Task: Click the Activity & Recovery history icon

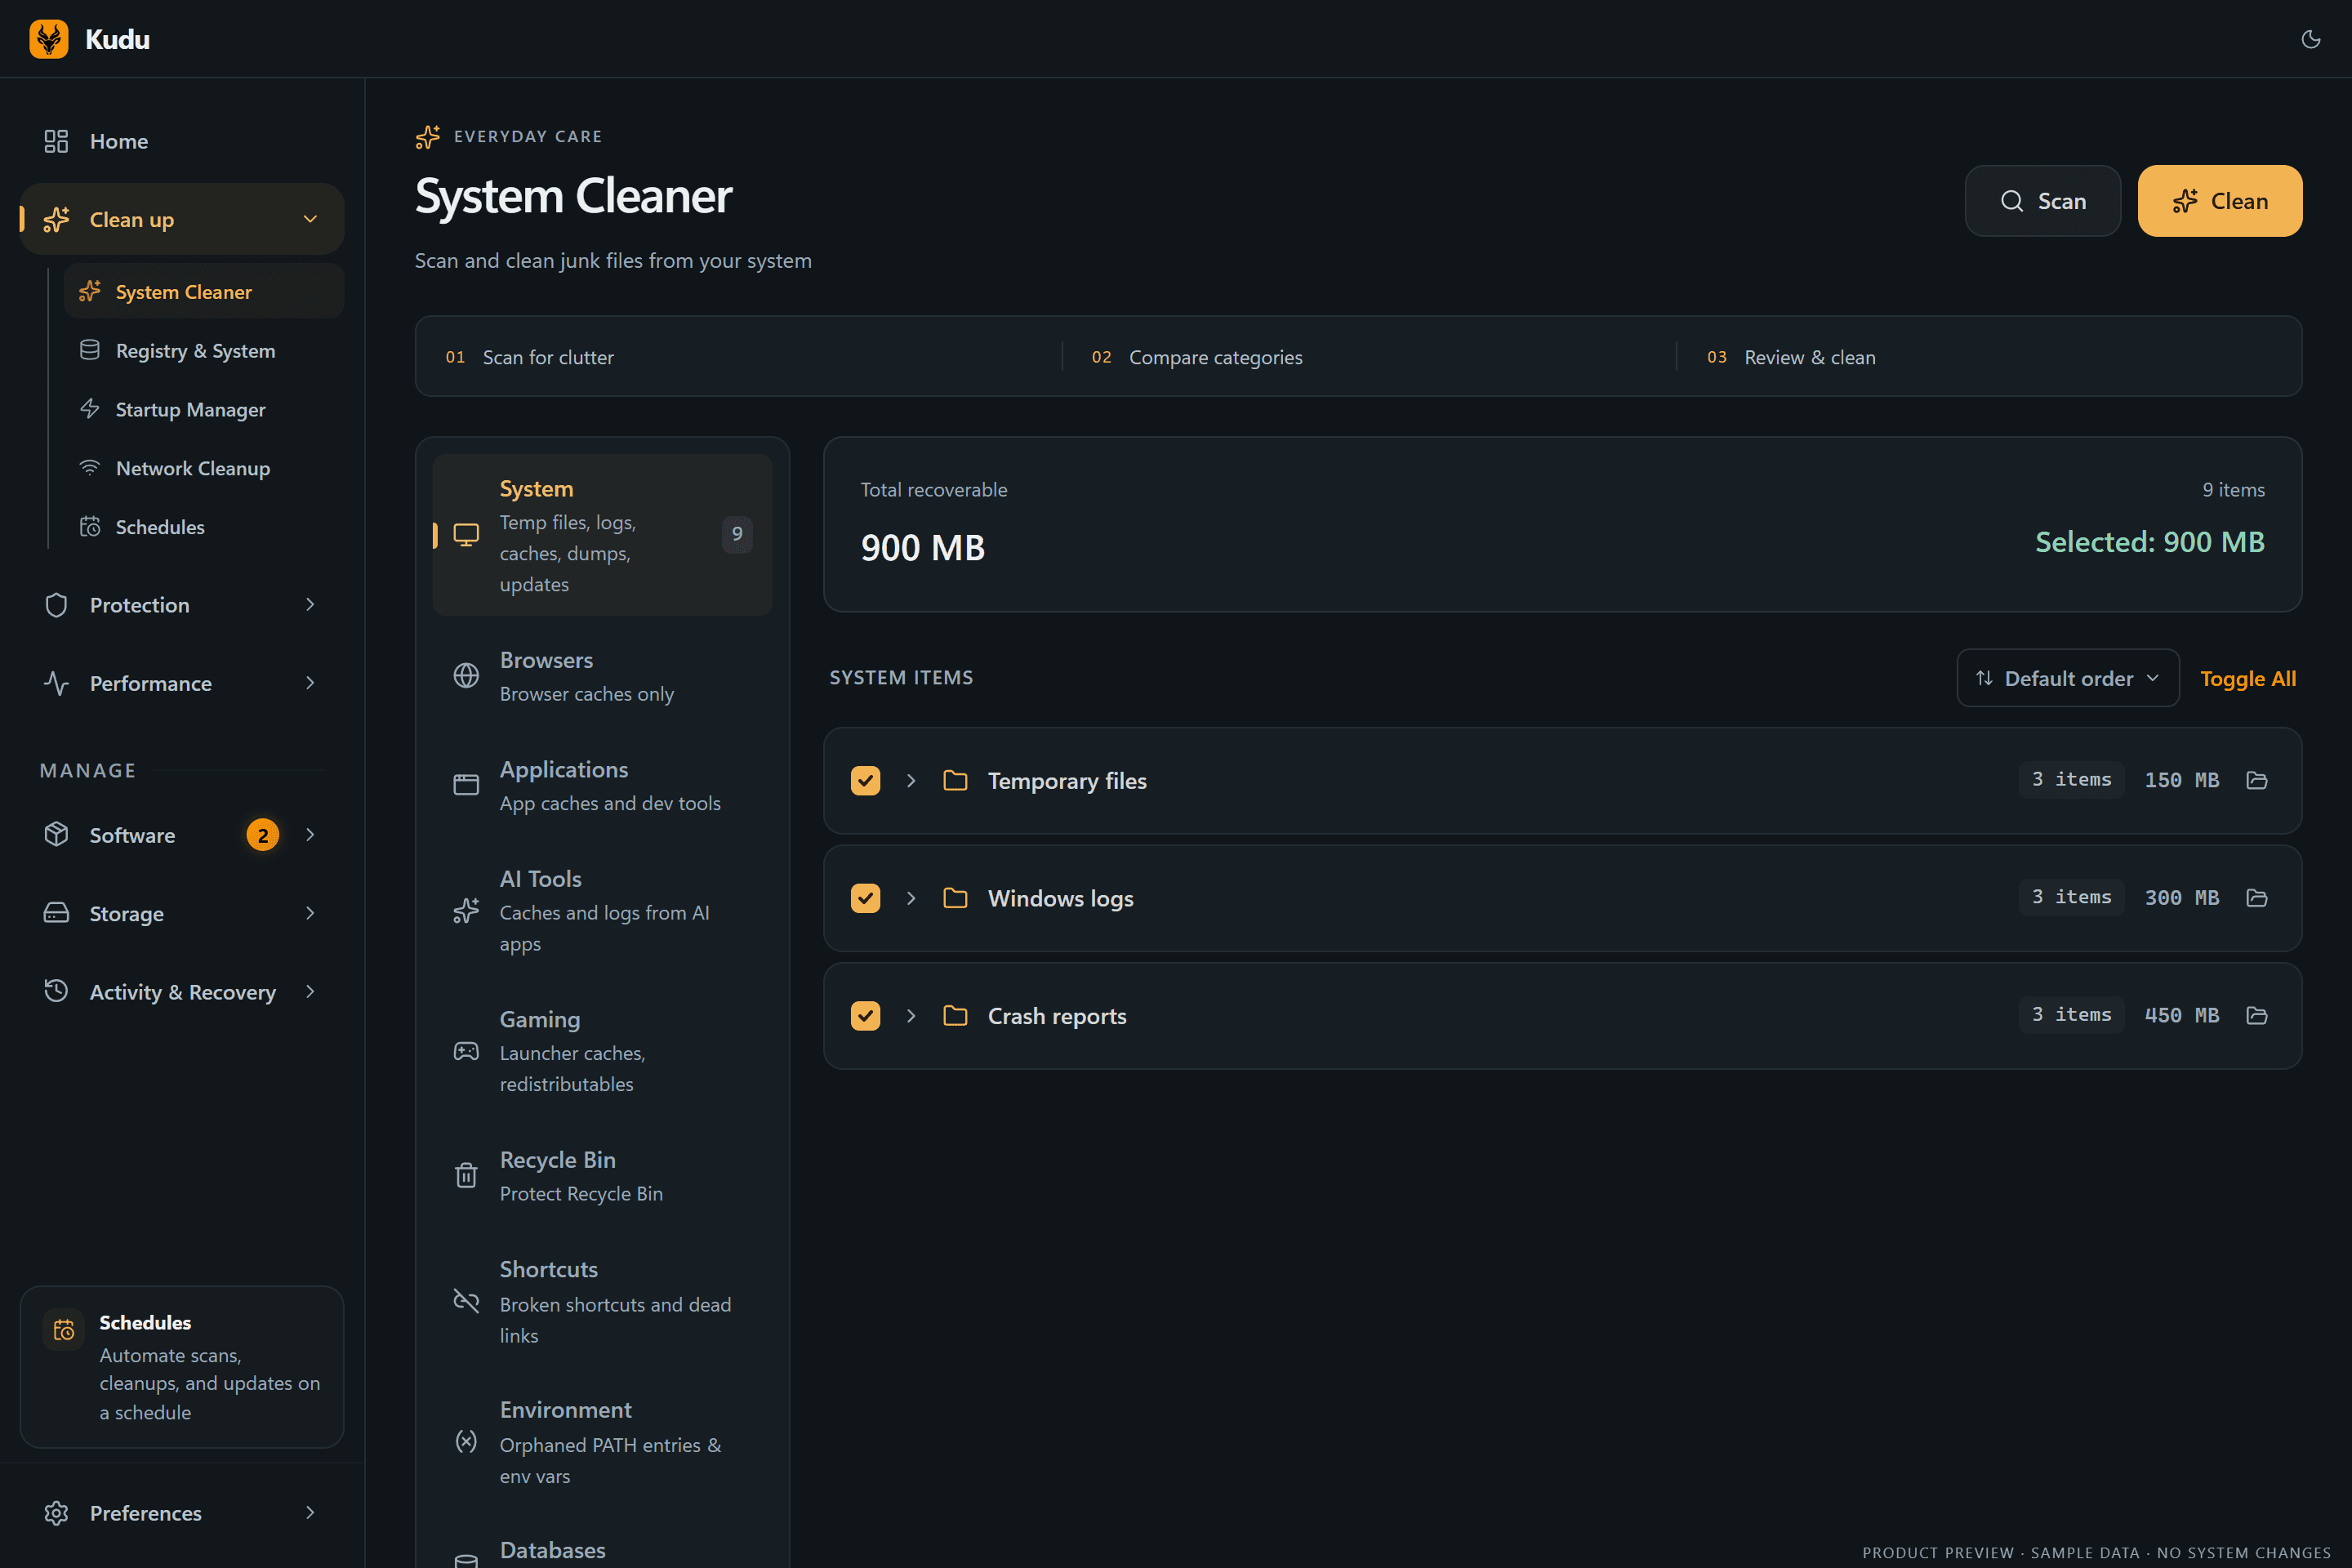Action: pos(56,991)
